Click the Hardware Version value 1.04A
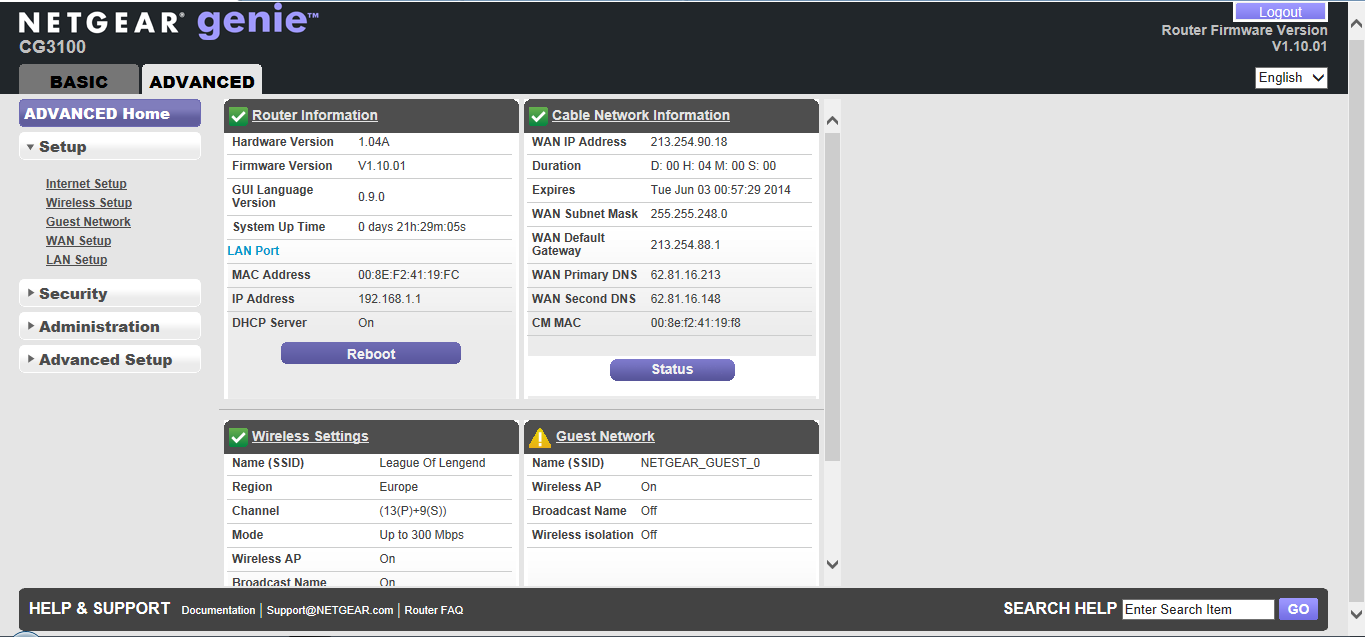1365x637 pixels. click(374, 142)
